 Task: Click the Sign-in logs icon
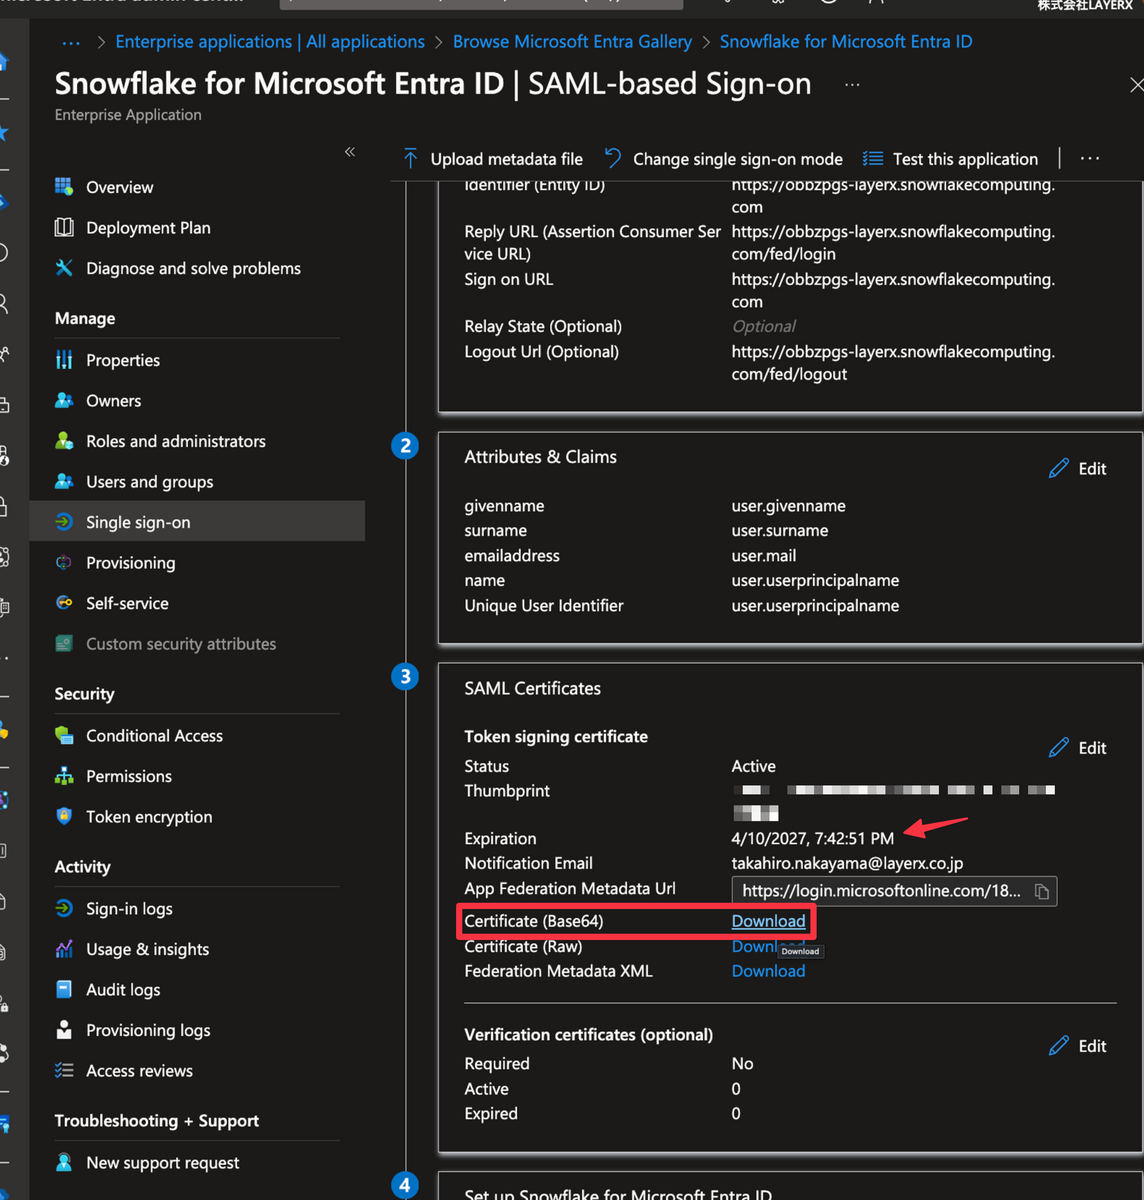tap(64, 908)
